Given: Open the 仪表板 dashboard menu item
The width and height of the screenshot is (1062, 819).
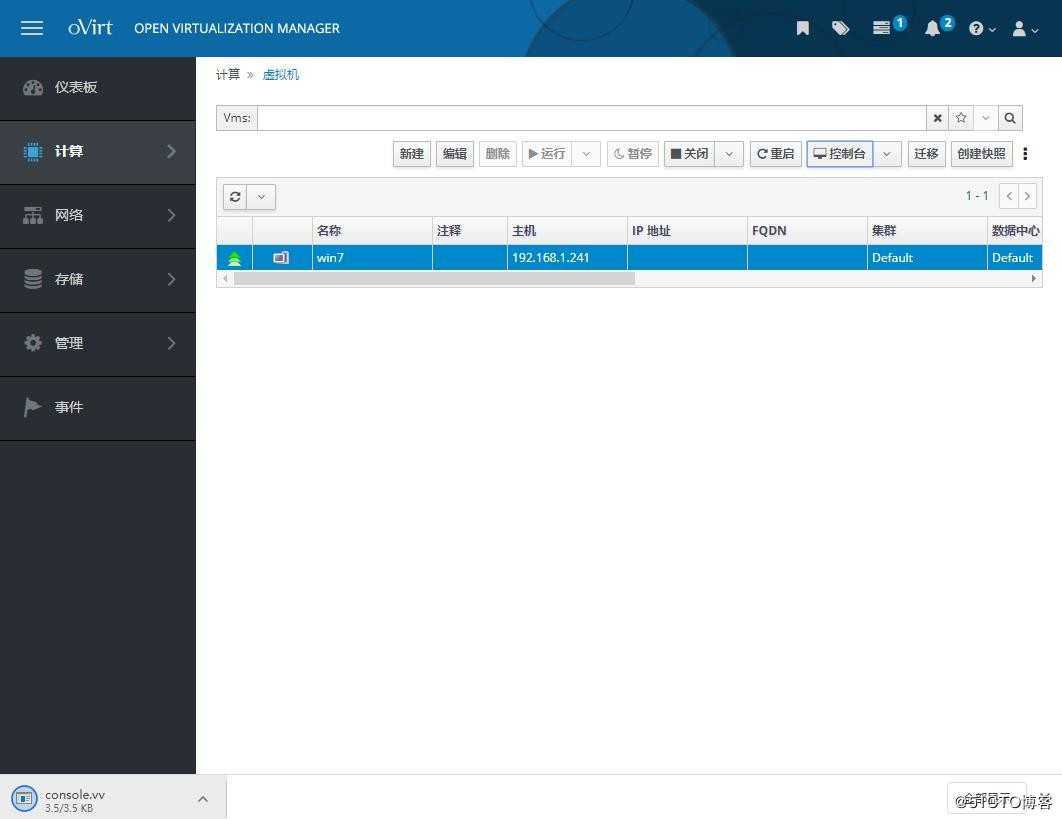Looking at the screenshot, I should pyautogui.click(x=98, y=87).
